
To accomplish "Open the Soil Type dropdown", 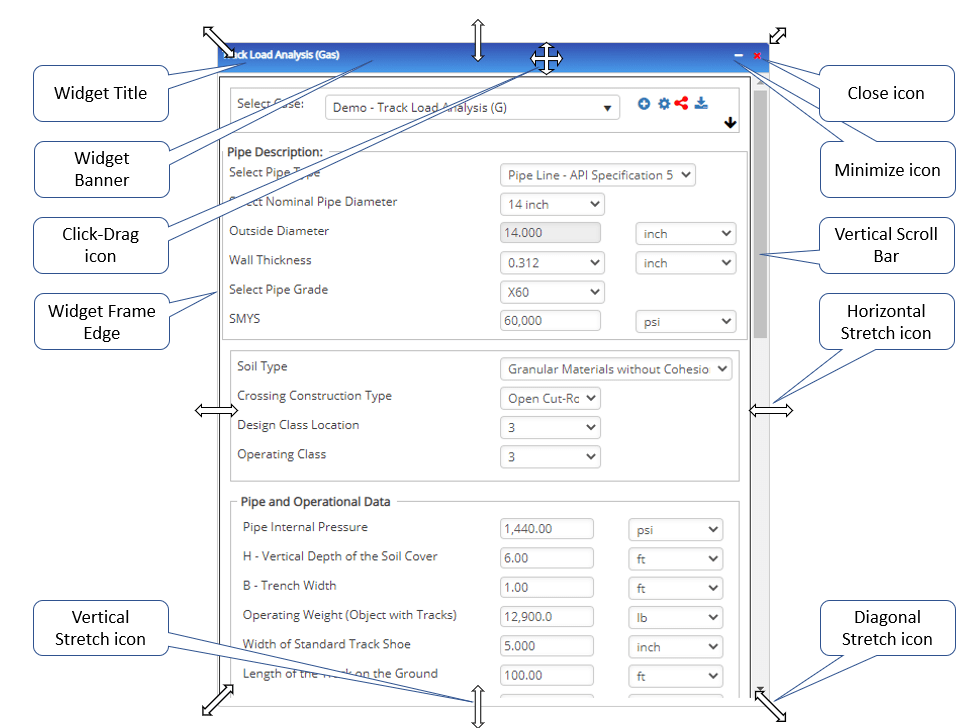I will (x=616, y=369).
